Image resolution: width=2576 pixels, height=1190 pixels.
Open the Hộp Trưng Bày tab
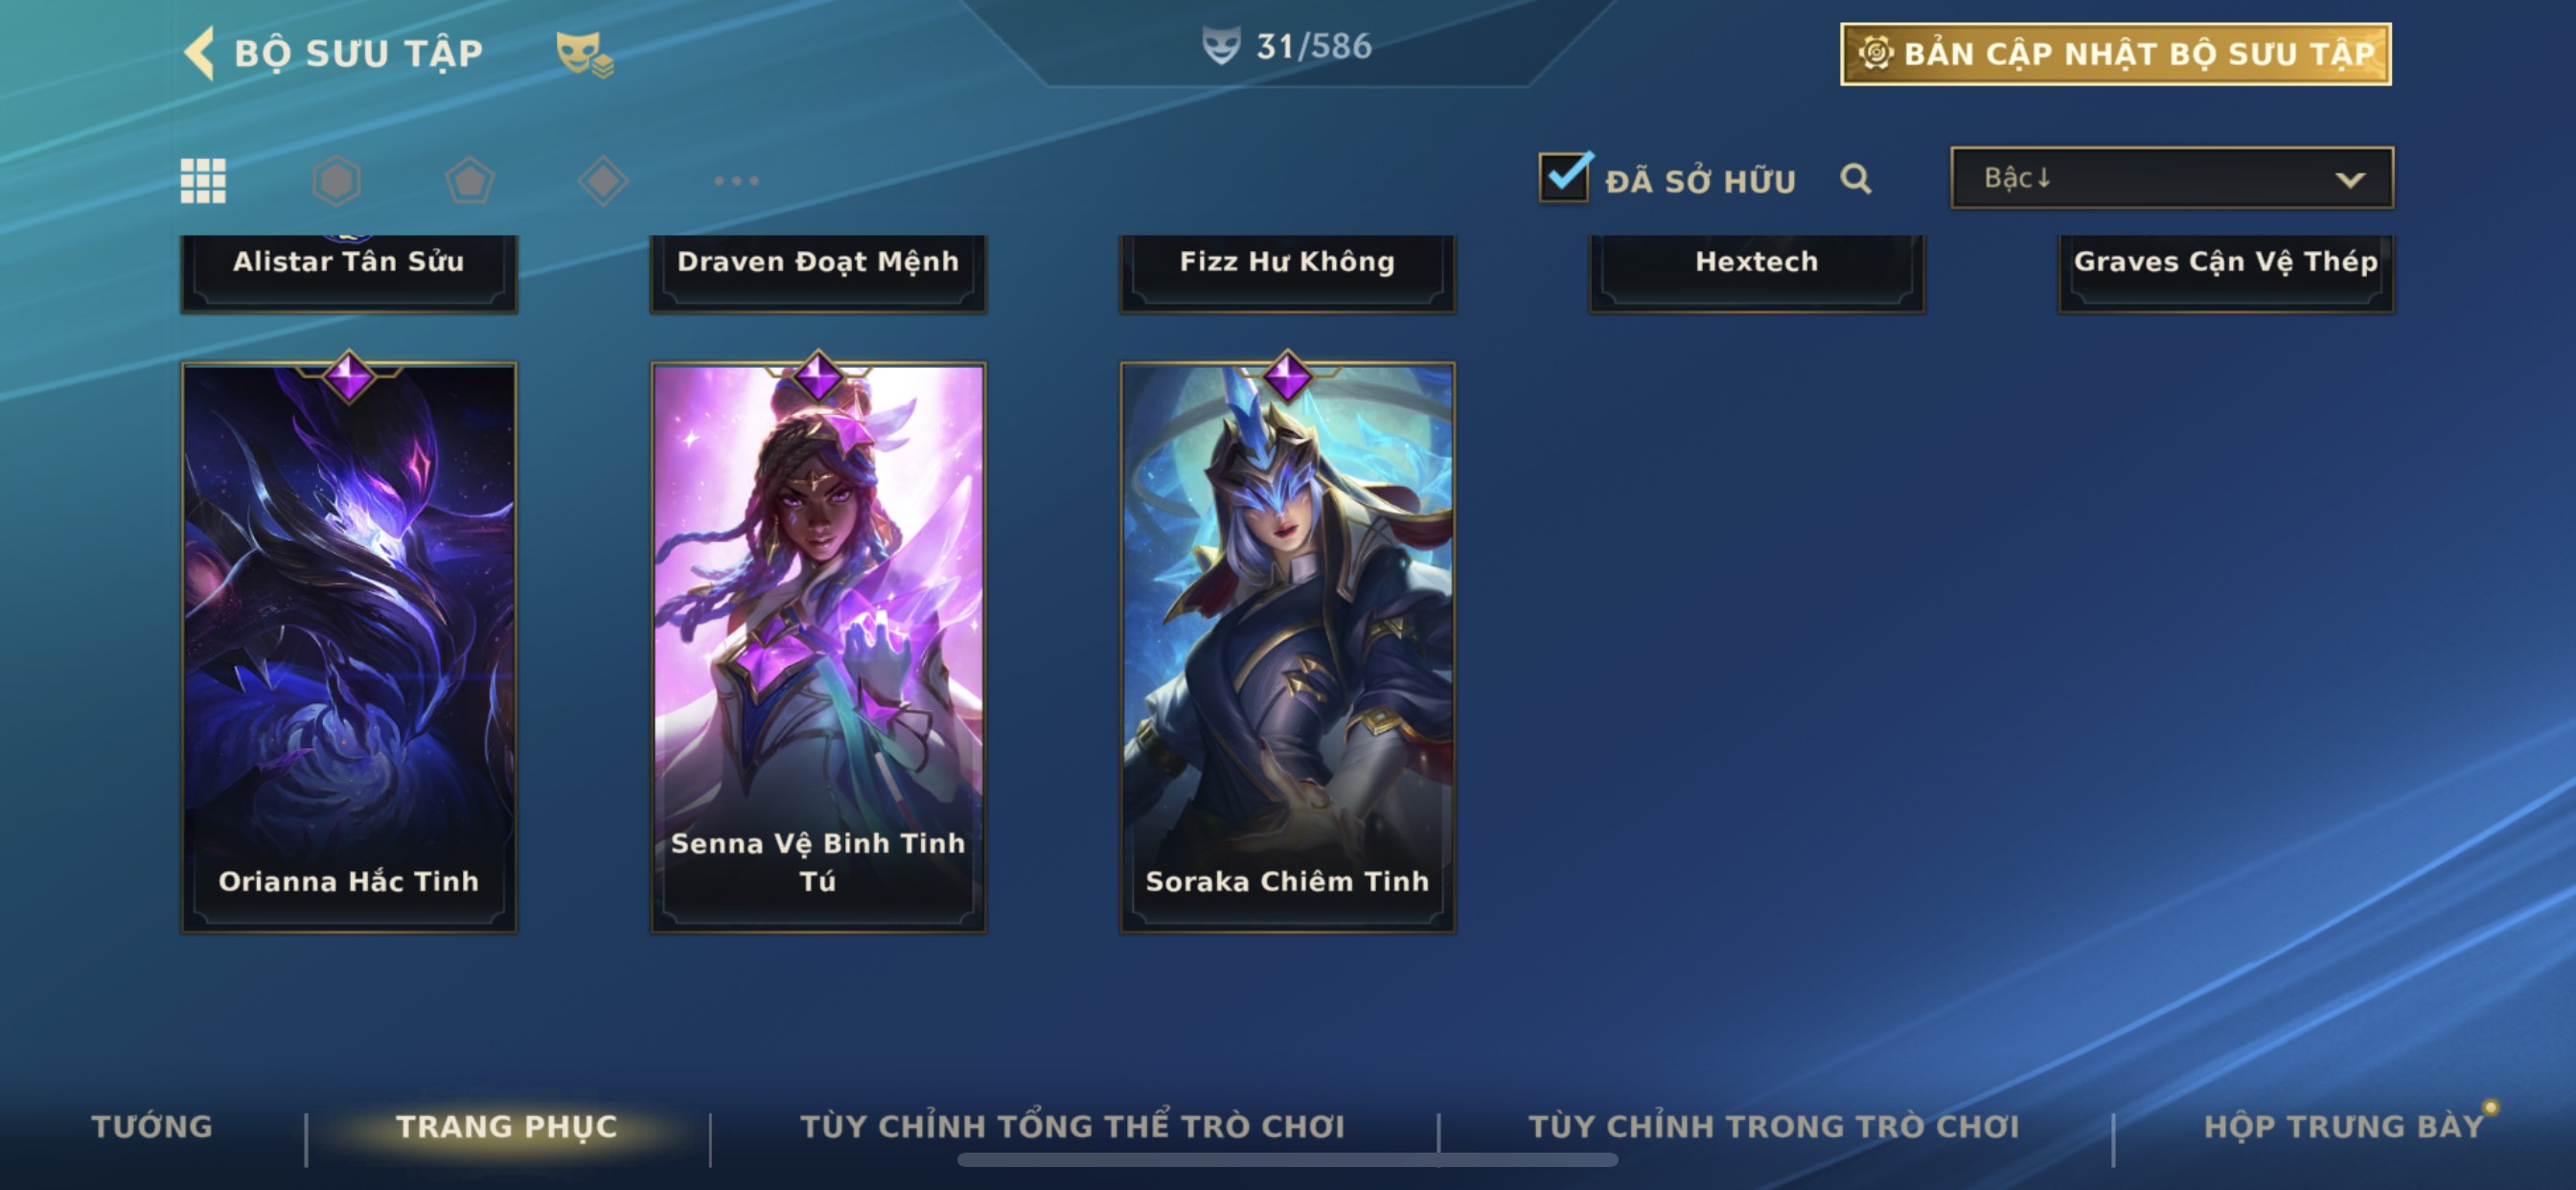[x=2344, y=1127]
